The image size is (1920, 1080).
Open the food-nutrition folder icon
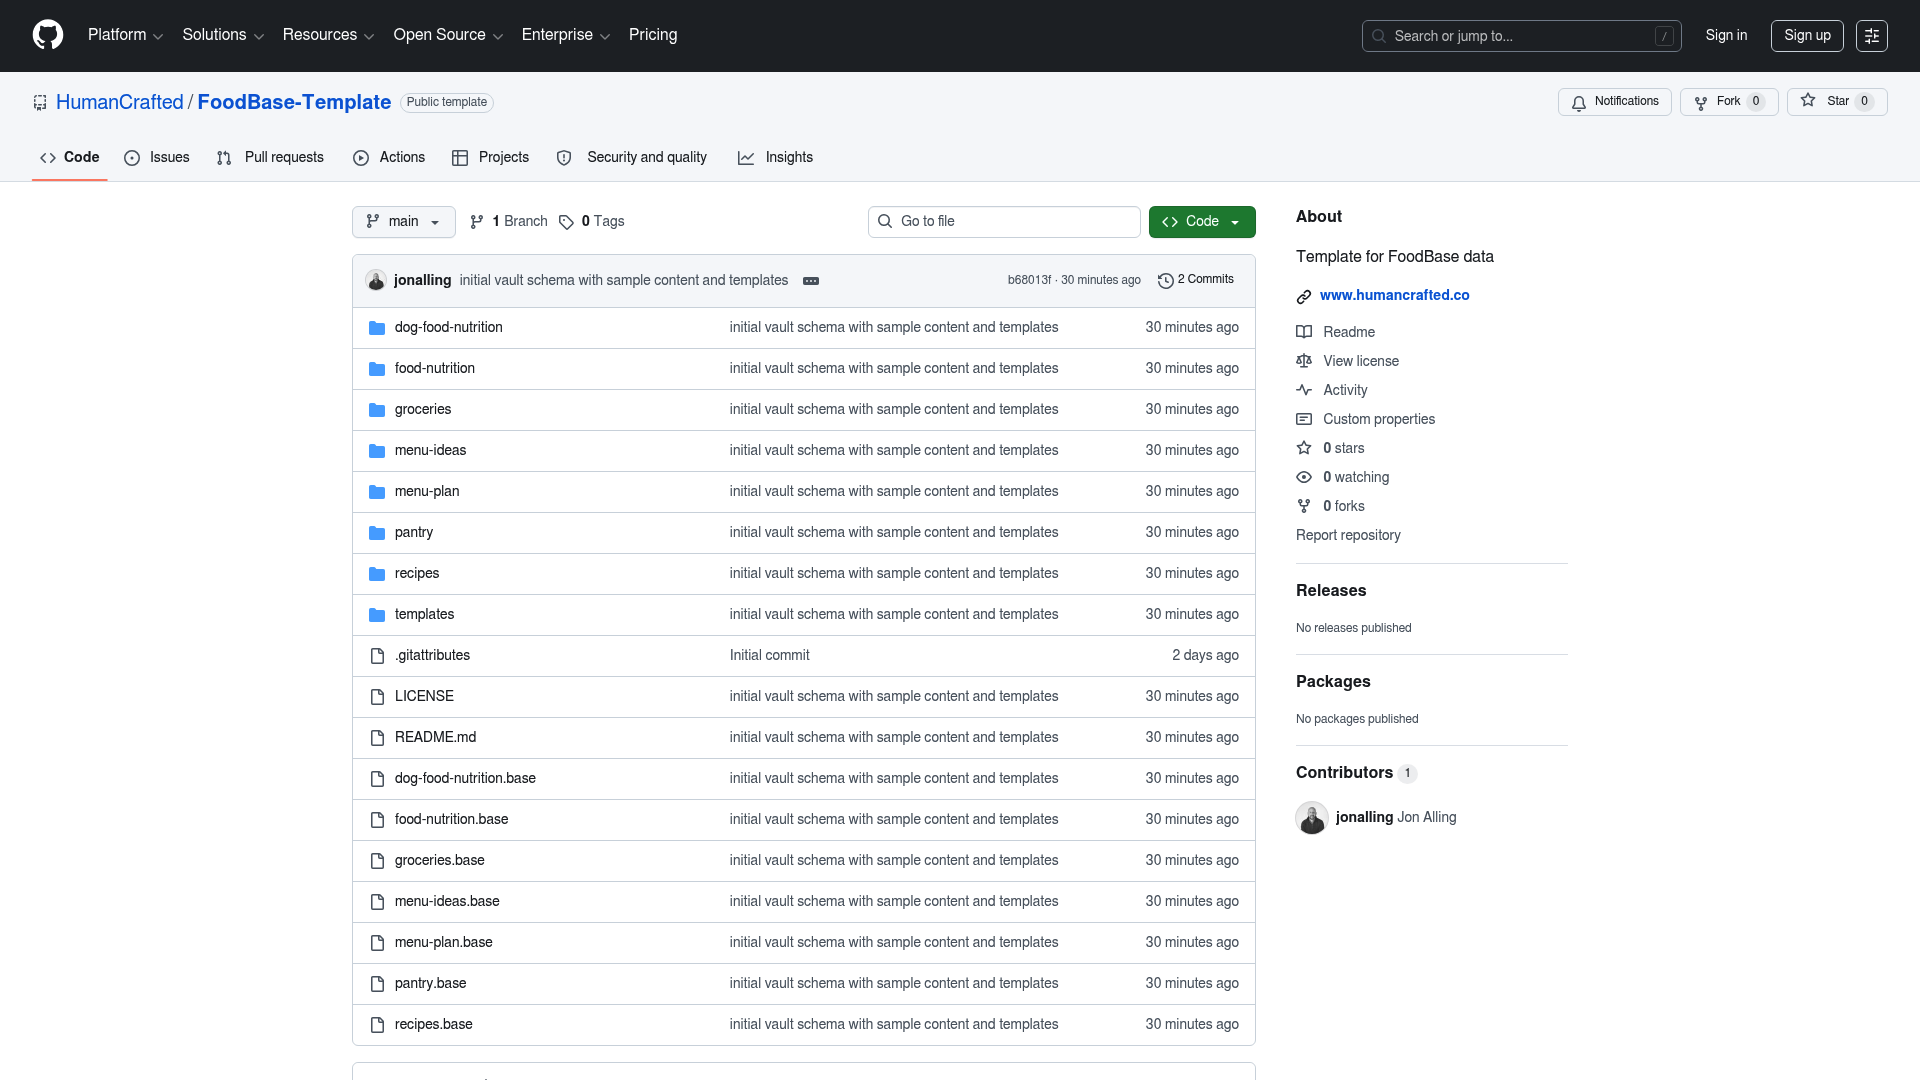377,369
